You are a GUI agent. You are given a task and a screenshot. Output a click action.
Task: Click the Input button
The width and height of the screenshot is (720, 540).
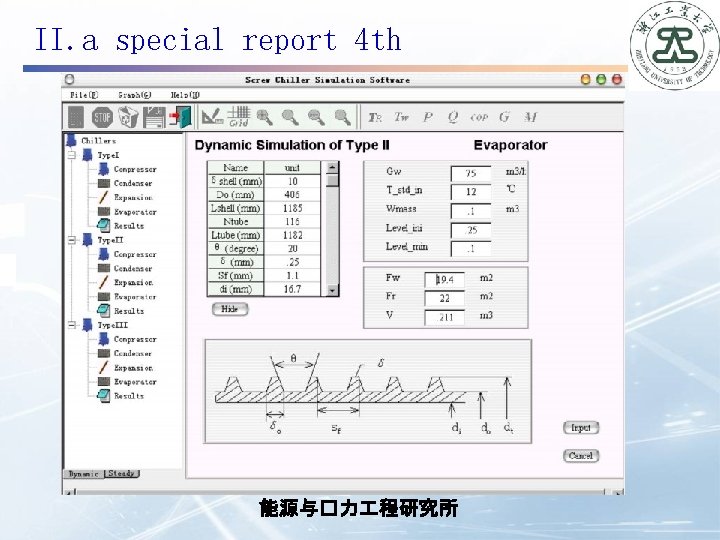[x=581, y=428]
